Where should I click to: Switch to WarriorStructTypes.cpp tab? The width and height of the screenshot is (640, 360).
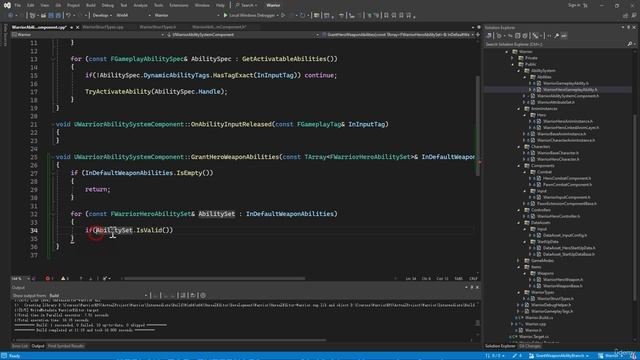tap(103, 27)
